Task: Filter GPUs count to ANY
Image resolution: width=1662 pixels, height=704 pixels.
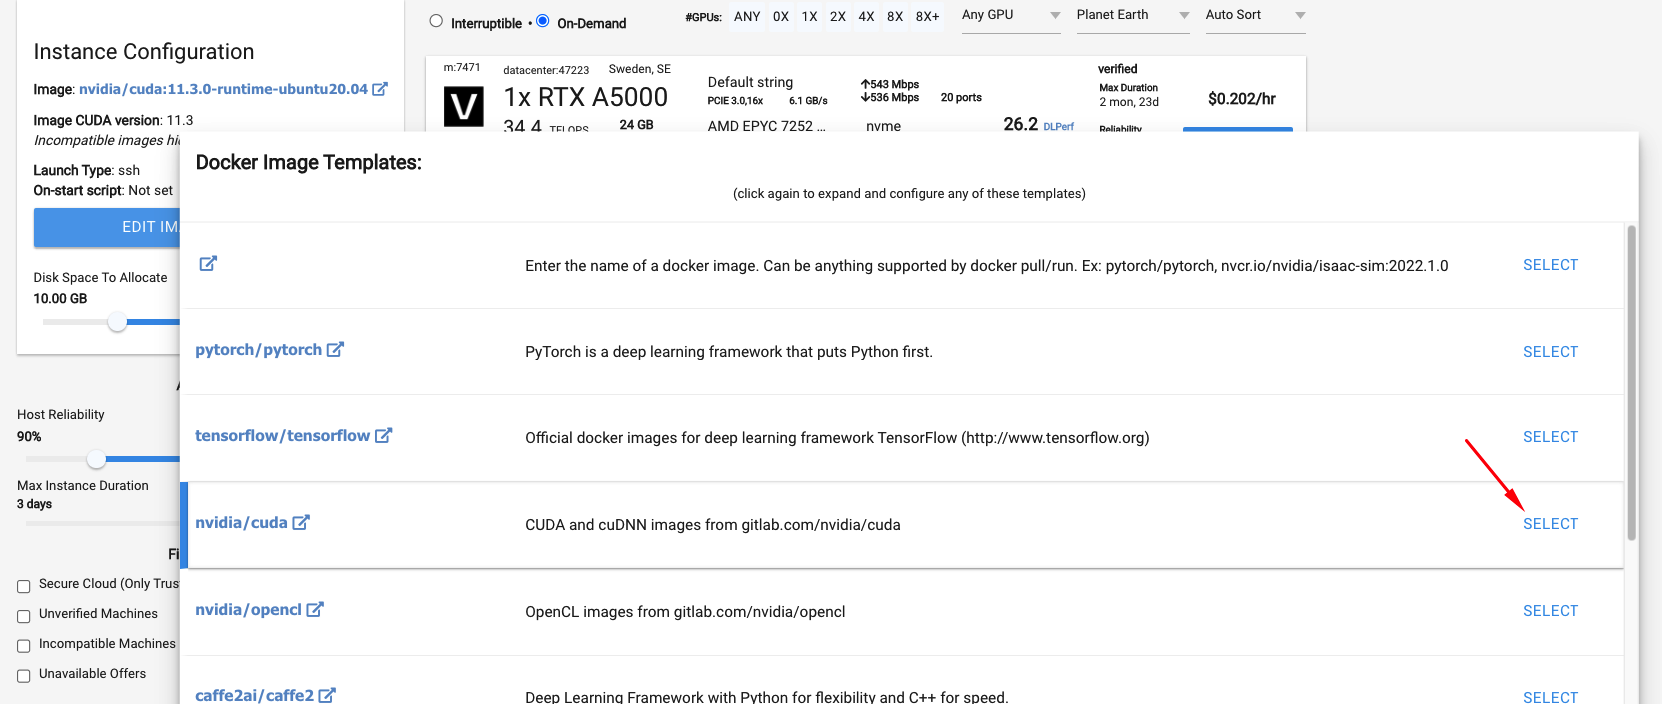Action: pos(747,17)
